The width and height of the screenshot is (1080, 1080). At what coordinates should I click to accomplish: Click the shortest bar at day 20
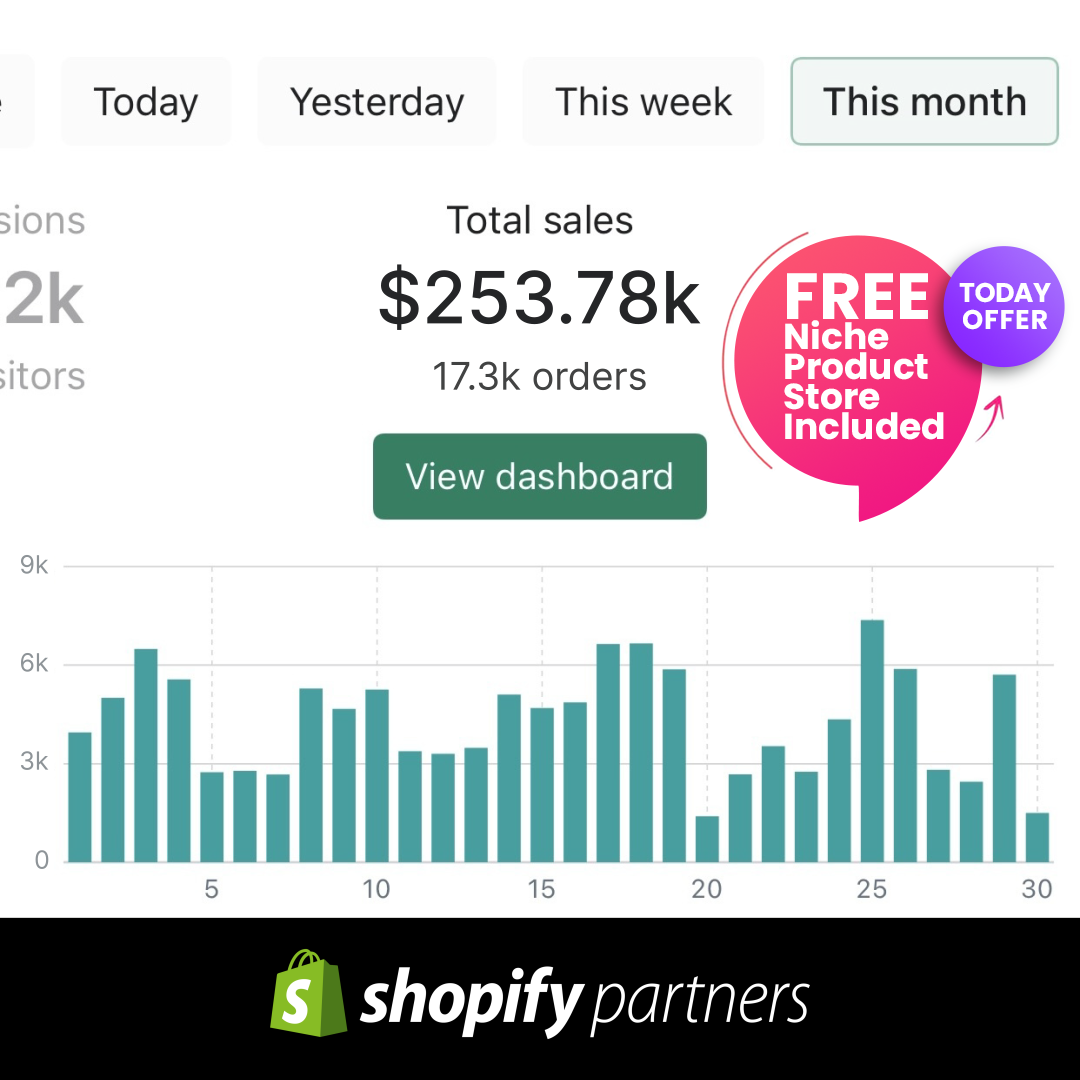click(708, 840)
